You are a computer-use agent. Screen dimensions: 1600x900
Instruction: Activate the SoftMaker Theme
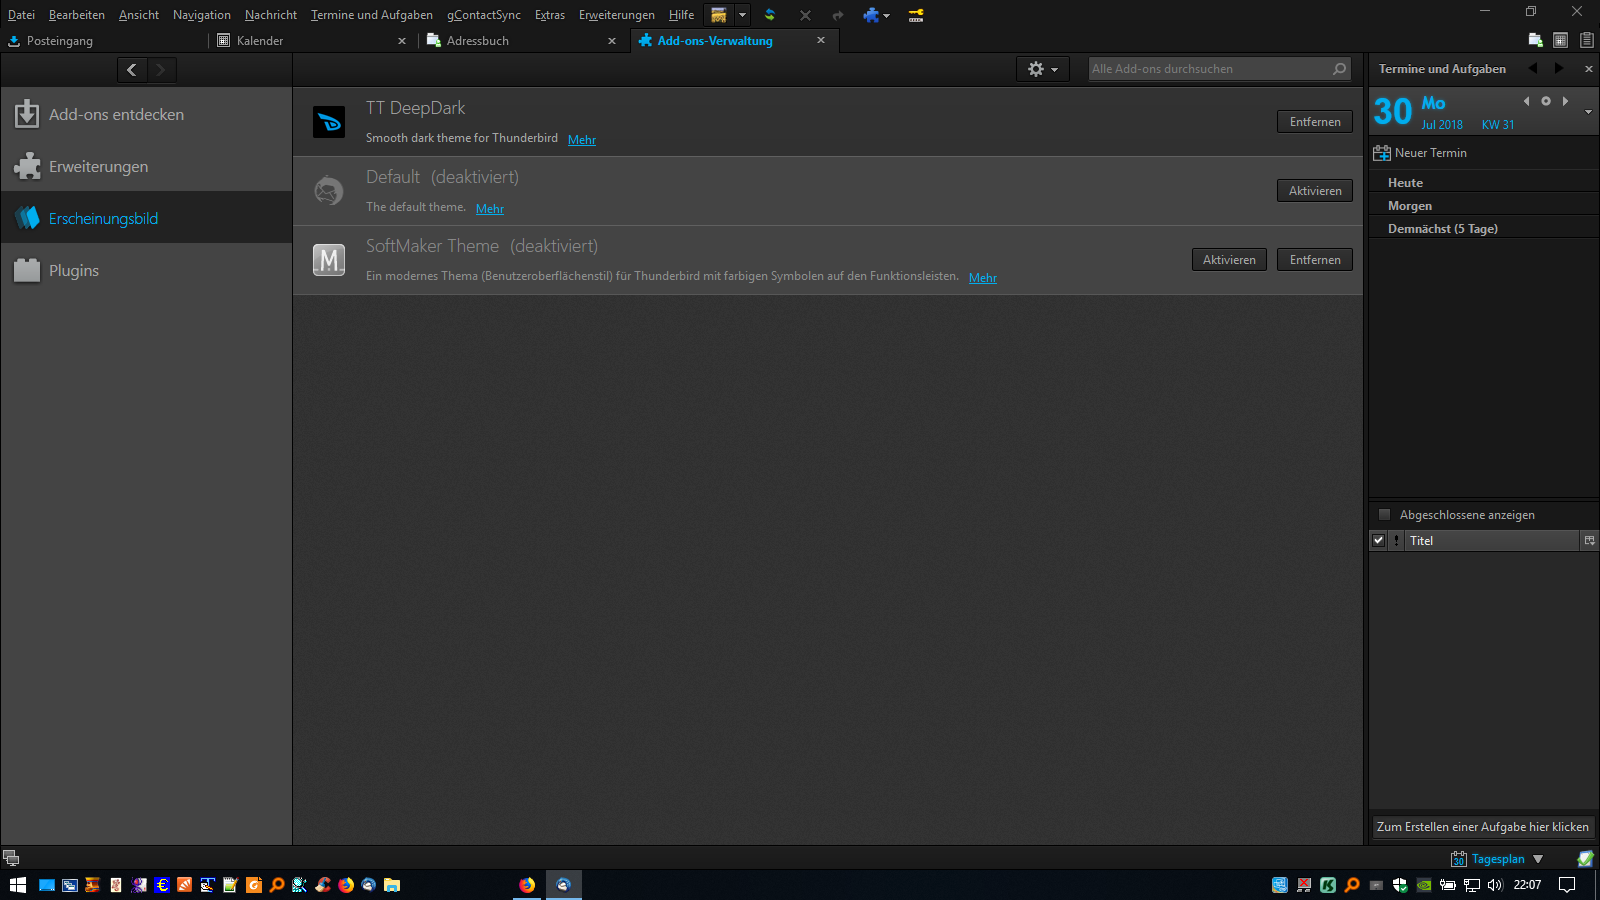1229,259
